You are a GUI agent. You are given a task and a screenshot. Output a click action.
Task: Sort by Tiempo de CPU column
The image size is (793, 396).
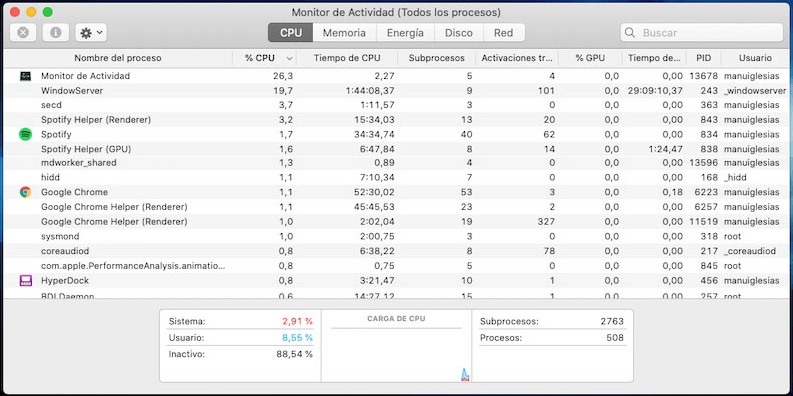347,58
